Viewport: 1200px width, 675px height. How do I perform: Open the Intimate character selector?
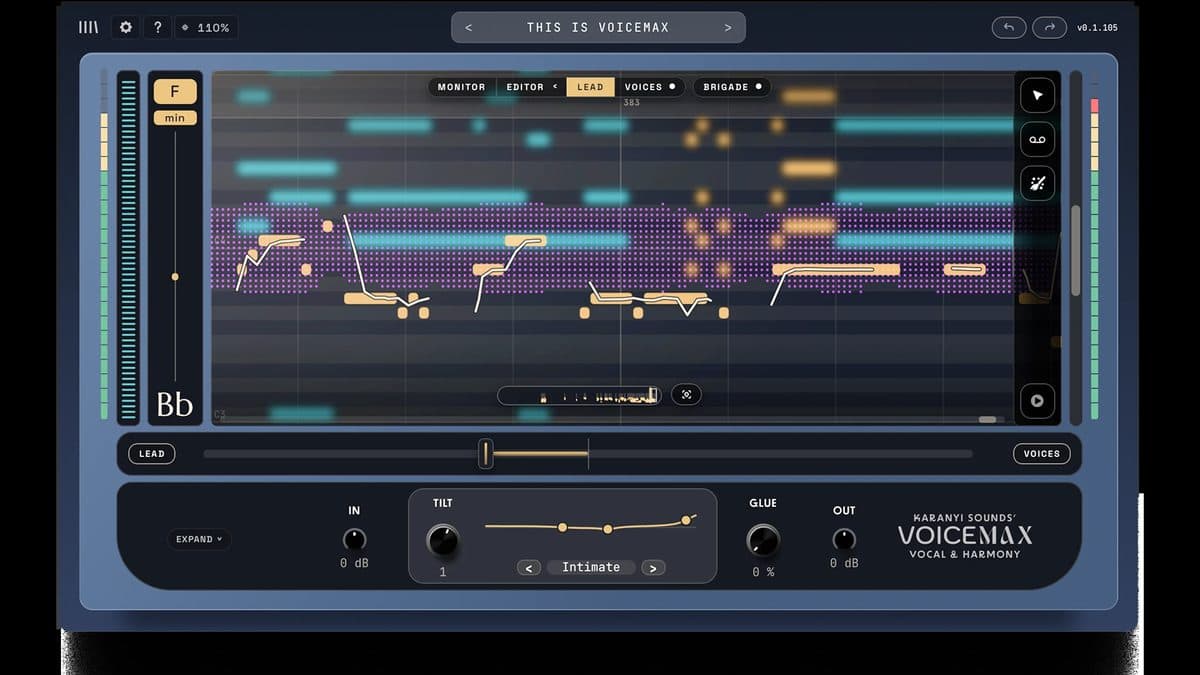click(x=591, y=568)
